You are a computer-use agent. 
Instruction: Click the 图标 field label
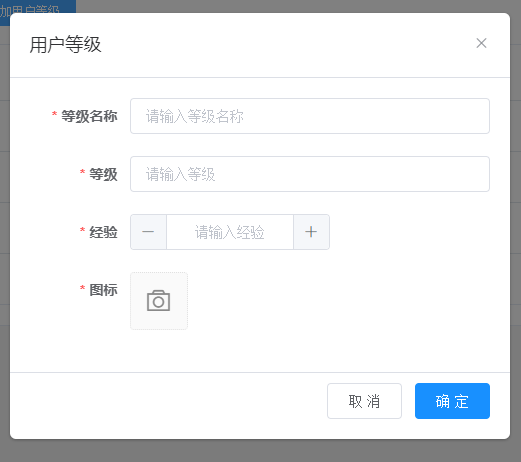(x=103, y=290)
